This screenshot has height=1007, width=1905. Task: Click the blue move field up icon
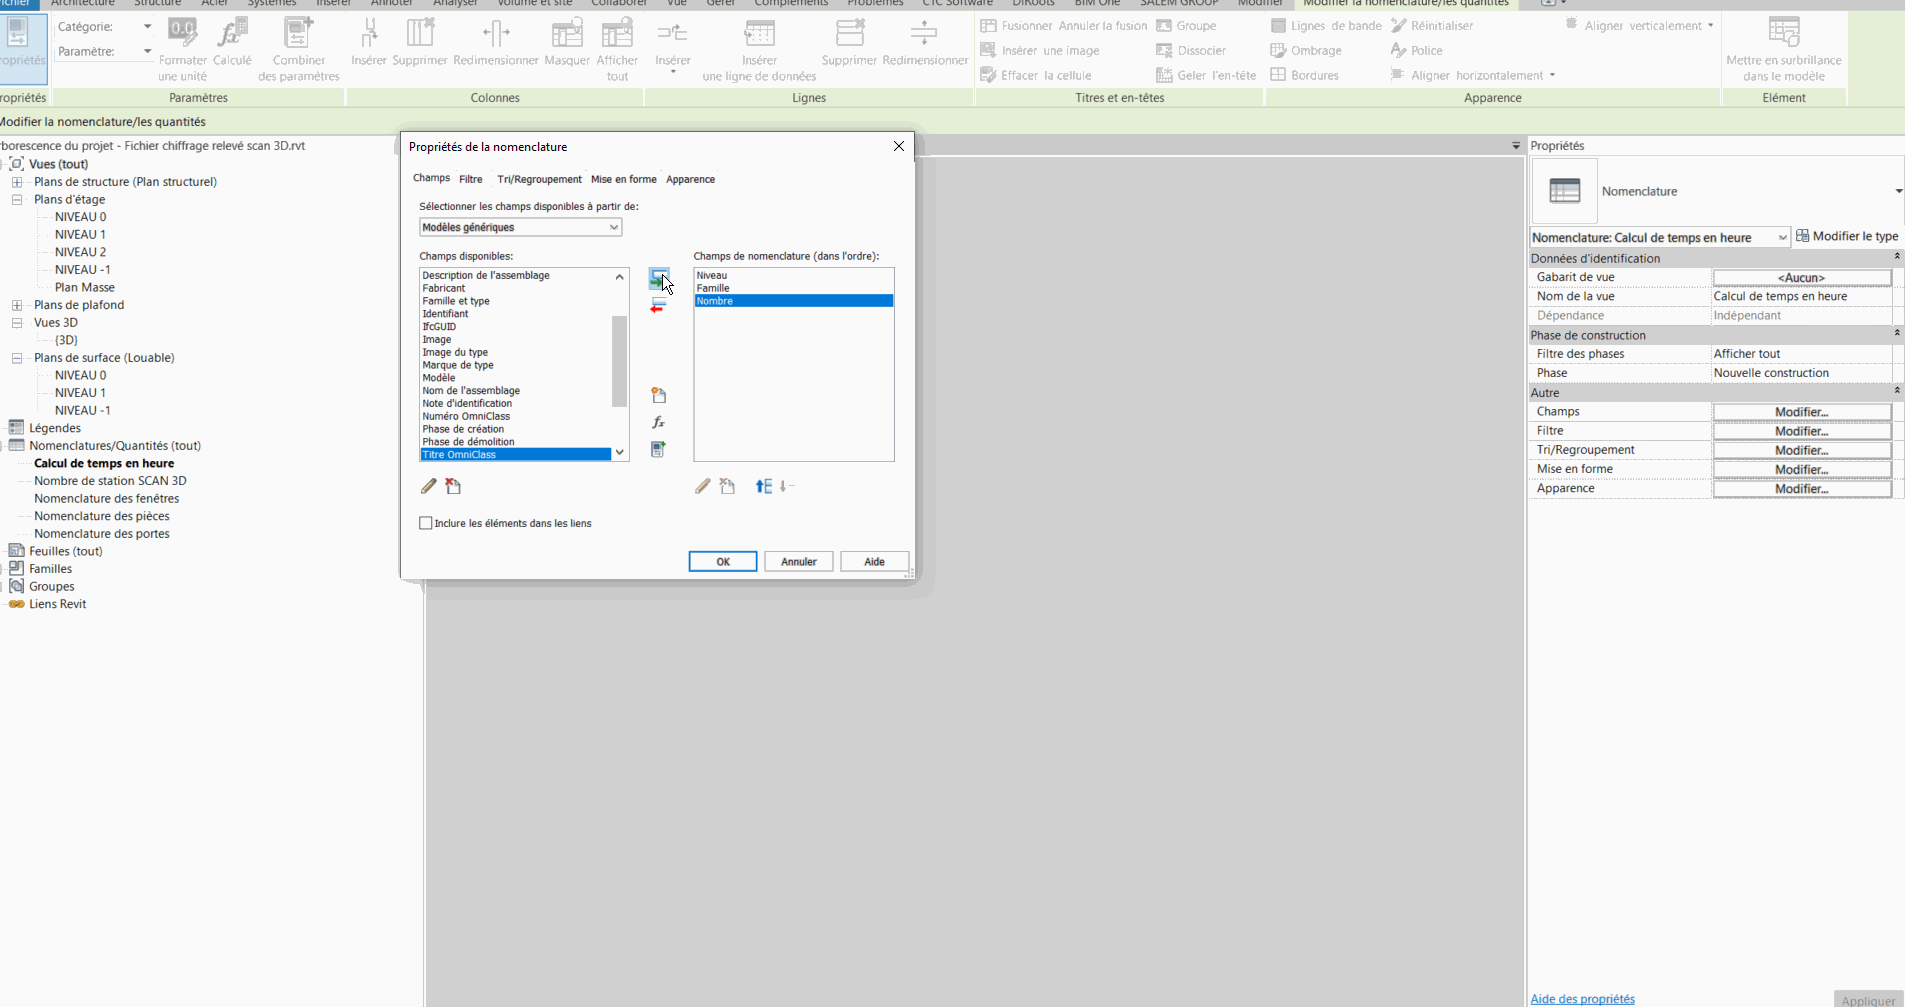click(x=764, y=487)
